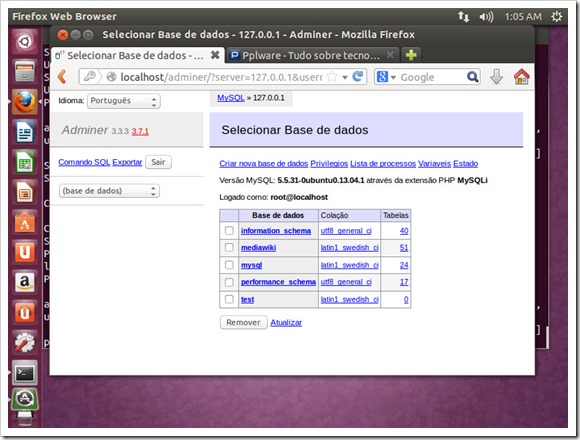Click the Atualizar link
The height and width of the screenshot is (440, 580).
coord(286,322)
